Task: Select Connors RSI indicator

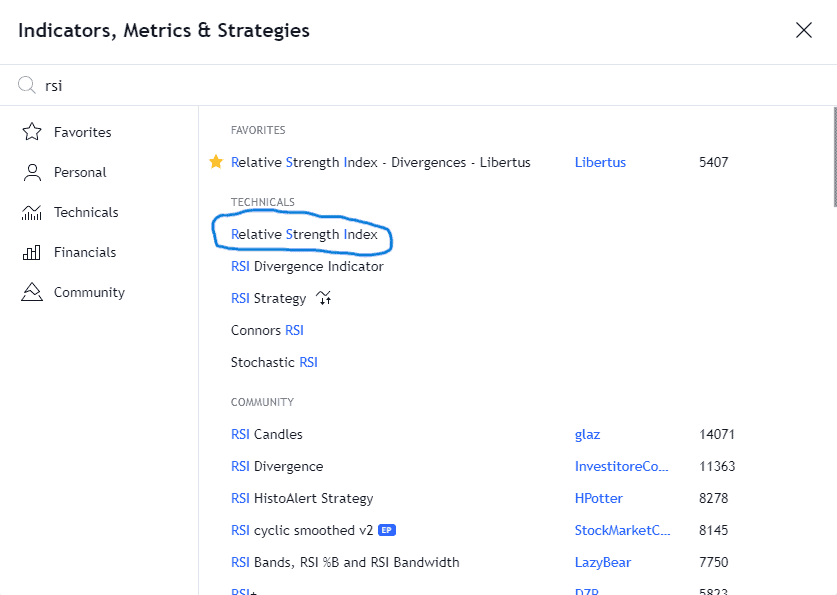Action: (267, 330)
